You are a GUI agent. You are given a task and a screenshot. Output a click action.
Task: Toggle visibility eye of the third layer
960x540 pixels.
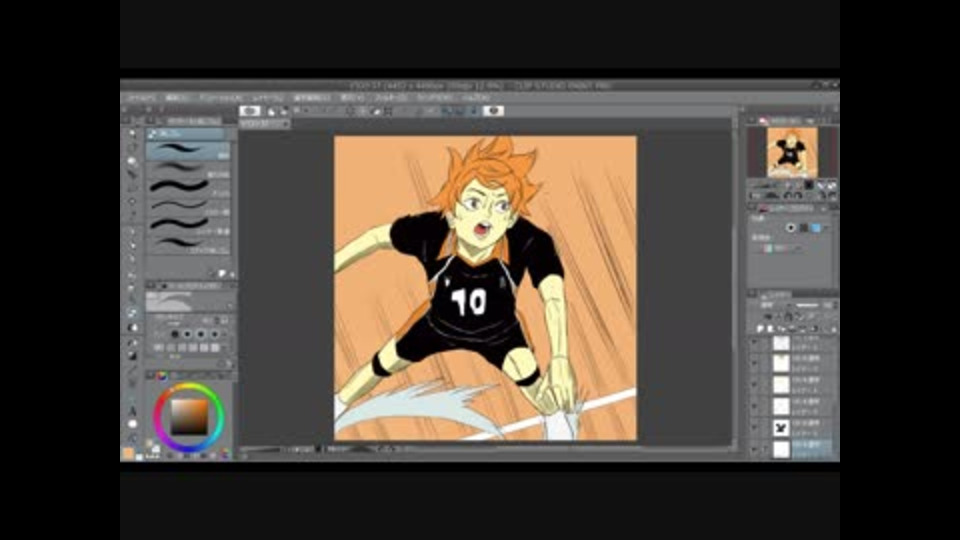(754, 385)
